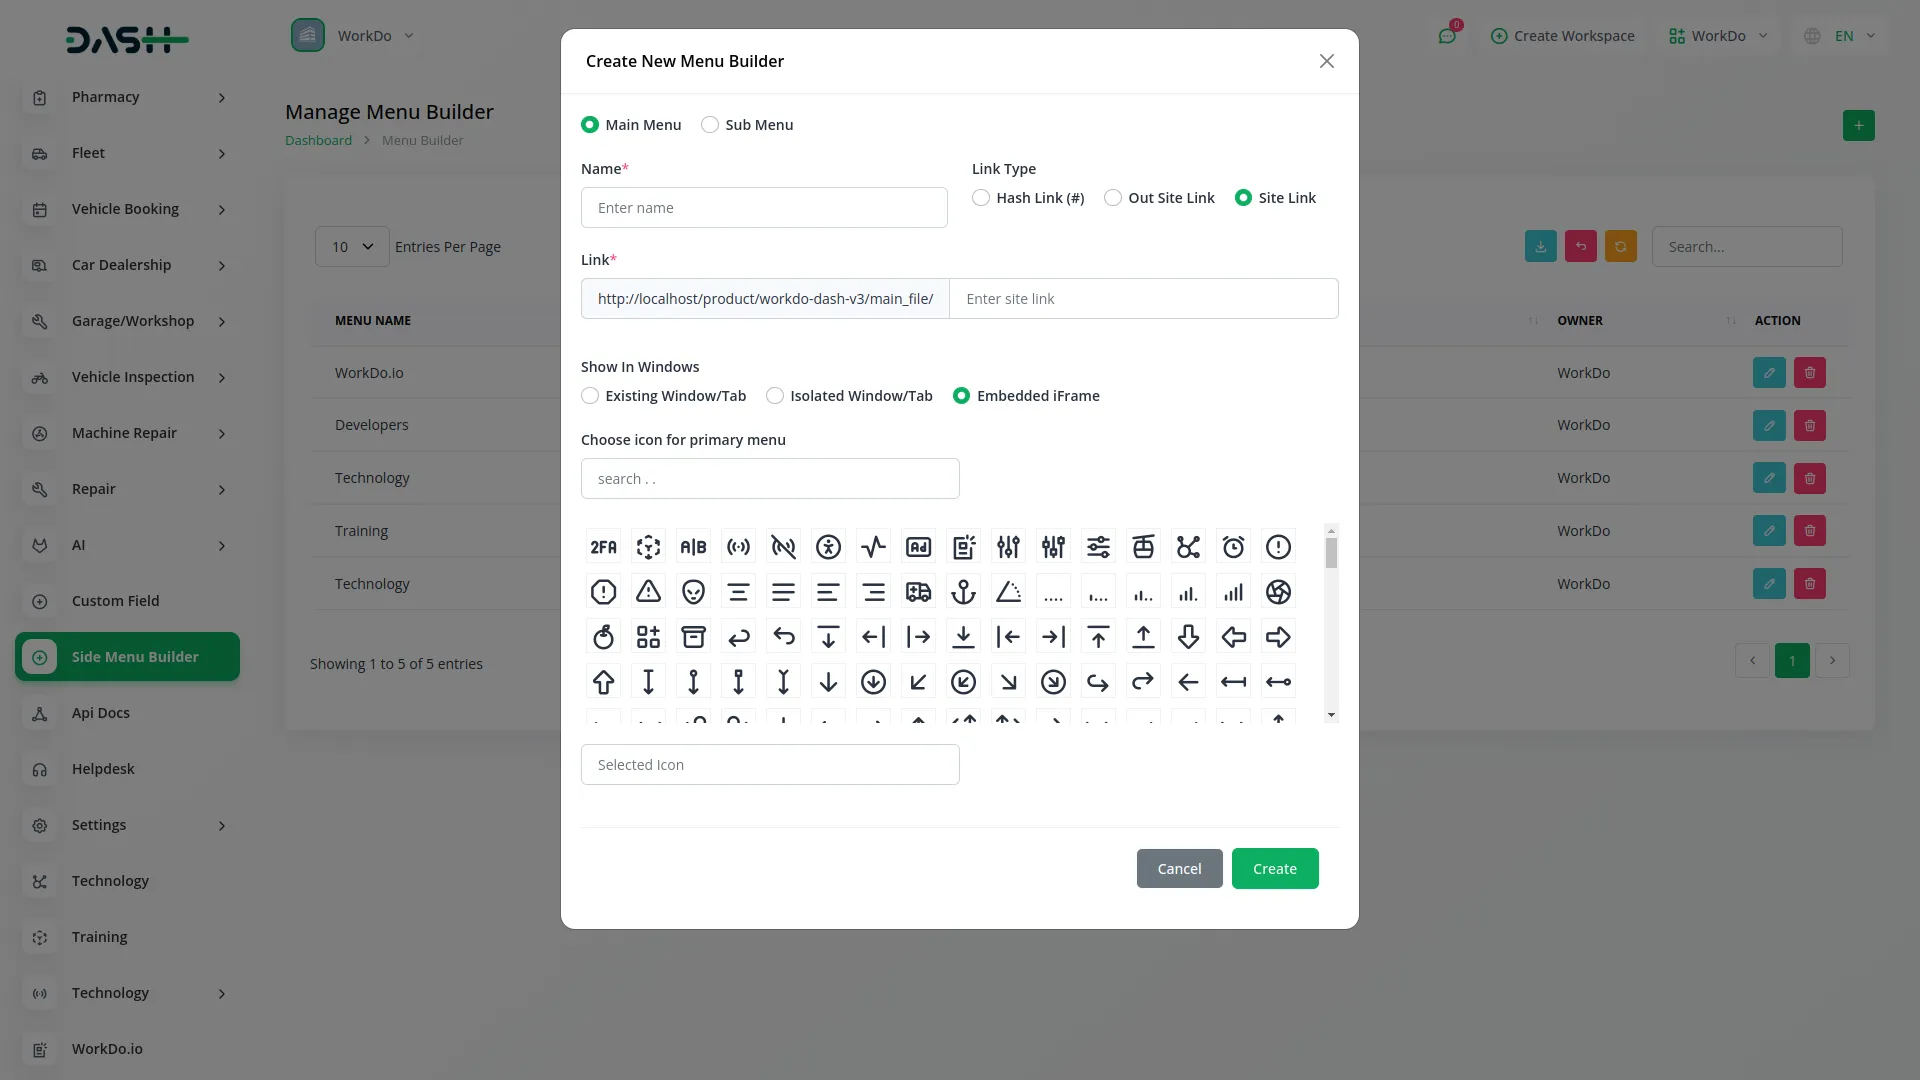Click the delete icon for the Training row

(1809, 531)
